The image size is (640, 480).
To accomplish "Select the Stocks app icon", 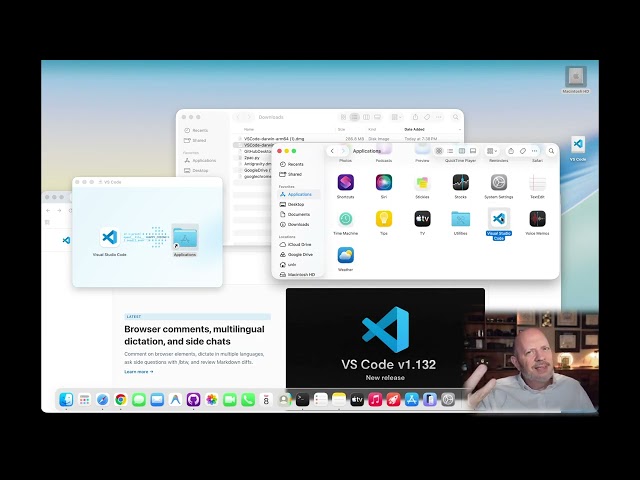I will click(460, 182).
